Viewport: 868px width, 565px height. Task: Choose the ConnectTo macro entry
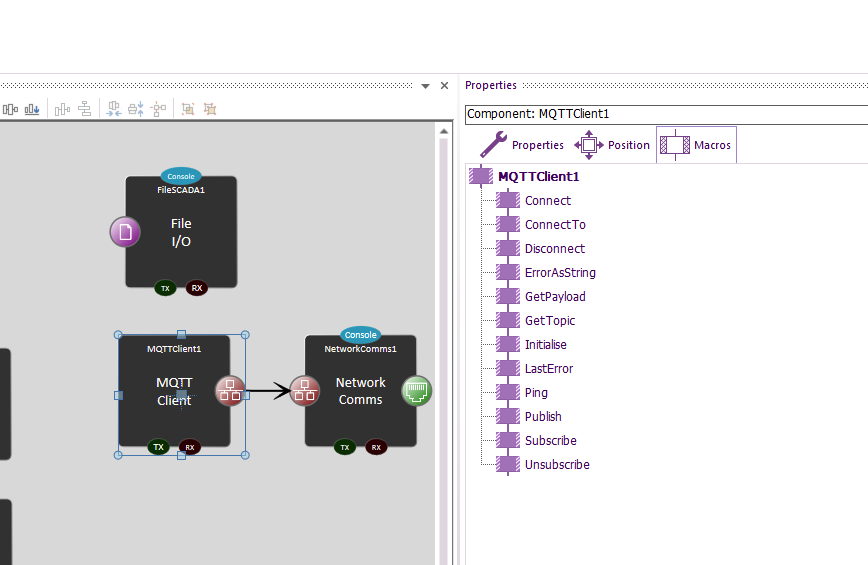coord(555,225)
